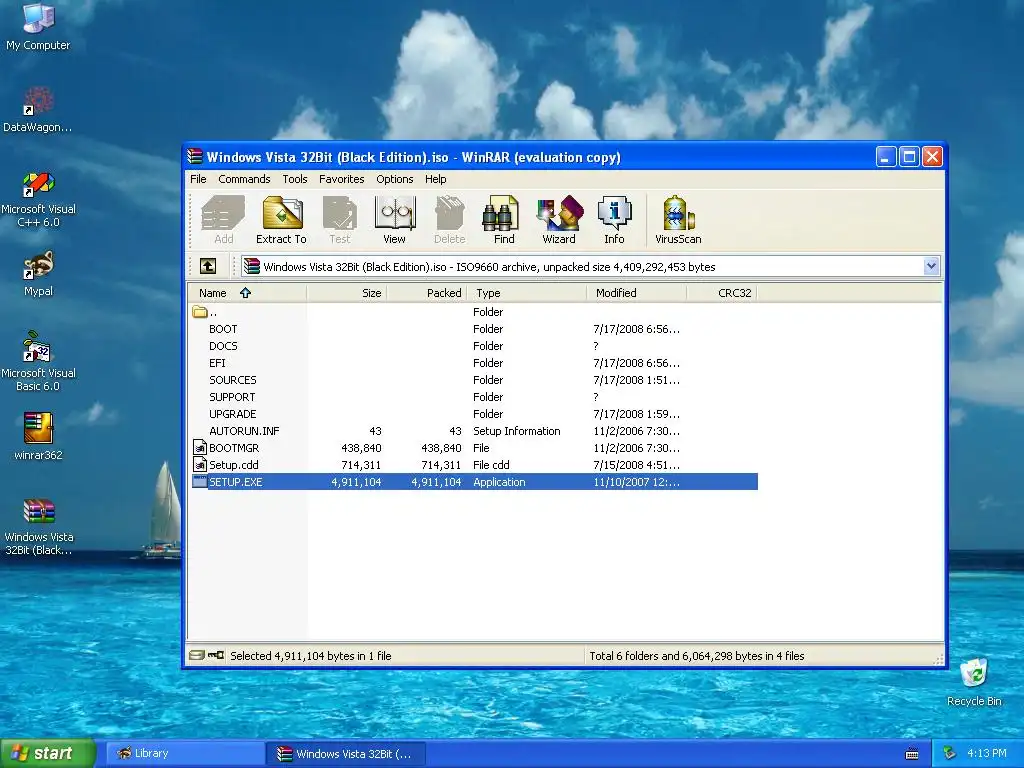The image size is (1024, 768).
Task: Sort by Size column header
Action: pyautogui.click(x=347, y=293)
